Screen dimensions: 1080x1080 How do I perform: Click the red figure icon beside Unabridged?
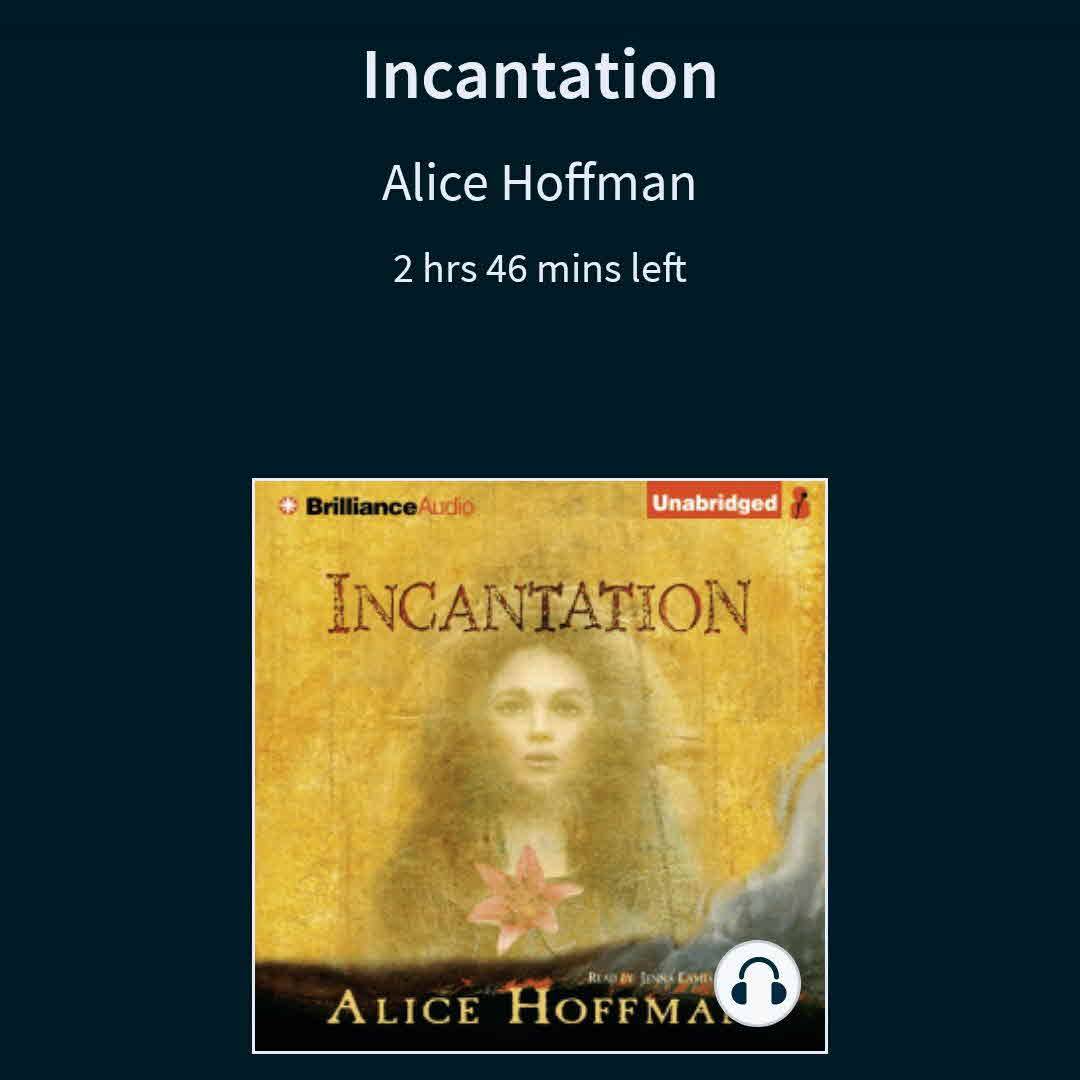(800, 501)
